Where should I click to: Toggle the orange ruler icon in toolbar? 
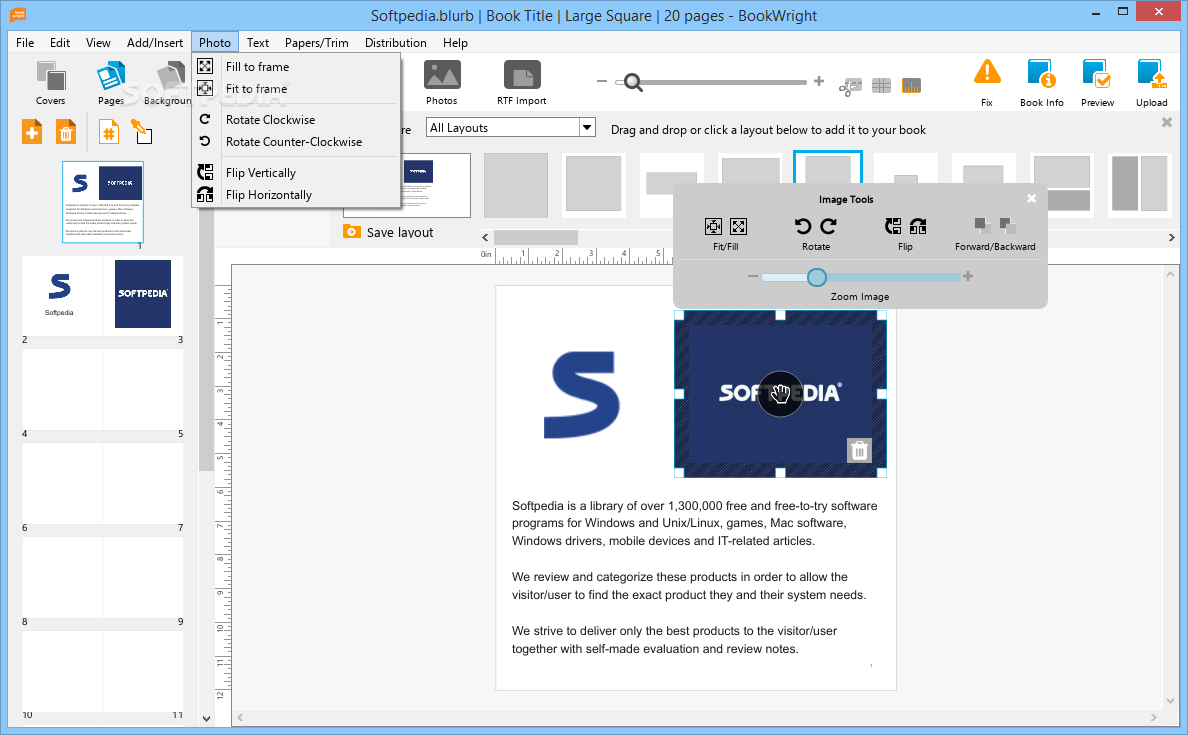tap(911, 86)
